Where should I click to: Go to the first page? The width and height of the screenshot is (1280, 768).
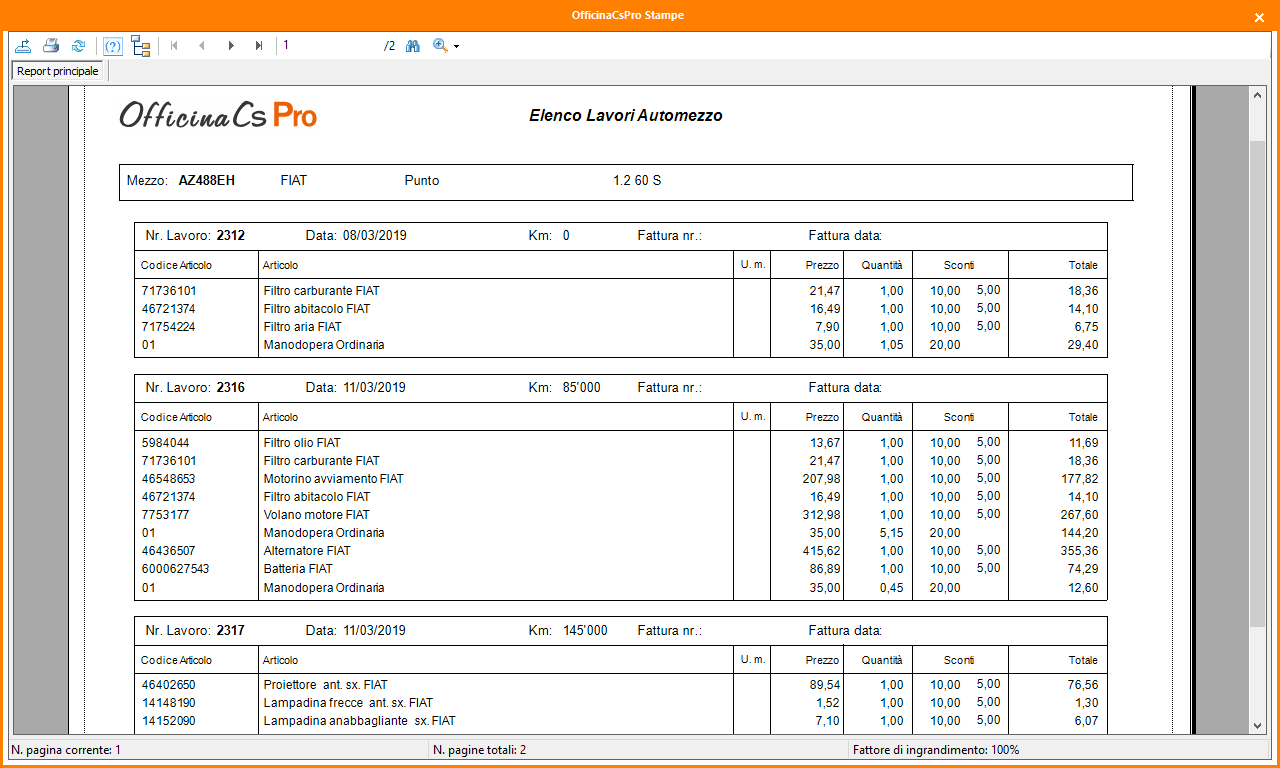[x=174, y=45]
